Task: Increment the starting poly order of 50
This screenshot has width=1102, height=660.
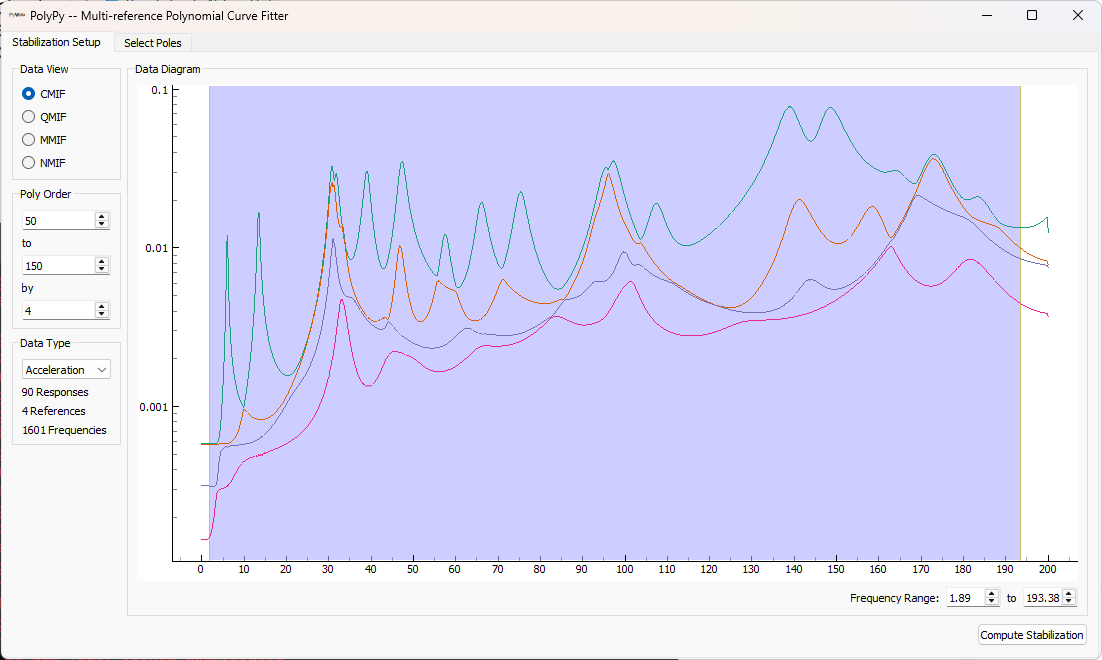Action: click(101, 215)
